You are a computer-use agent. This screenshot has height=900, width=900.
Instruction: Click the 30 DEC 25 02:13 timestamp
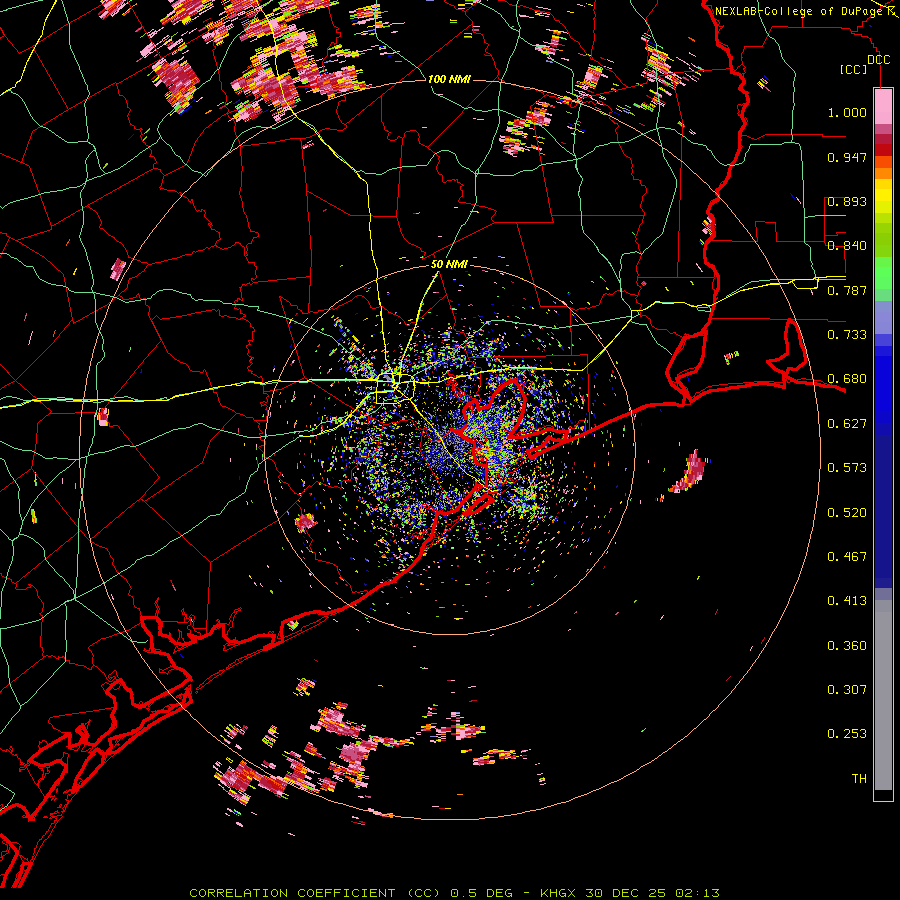click(x=653, y=893)
